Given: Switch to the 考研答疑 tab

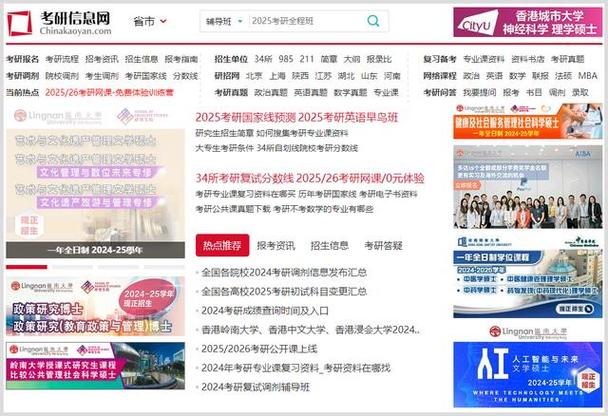Looking at the screenshot, I should [x=383, y=245].
